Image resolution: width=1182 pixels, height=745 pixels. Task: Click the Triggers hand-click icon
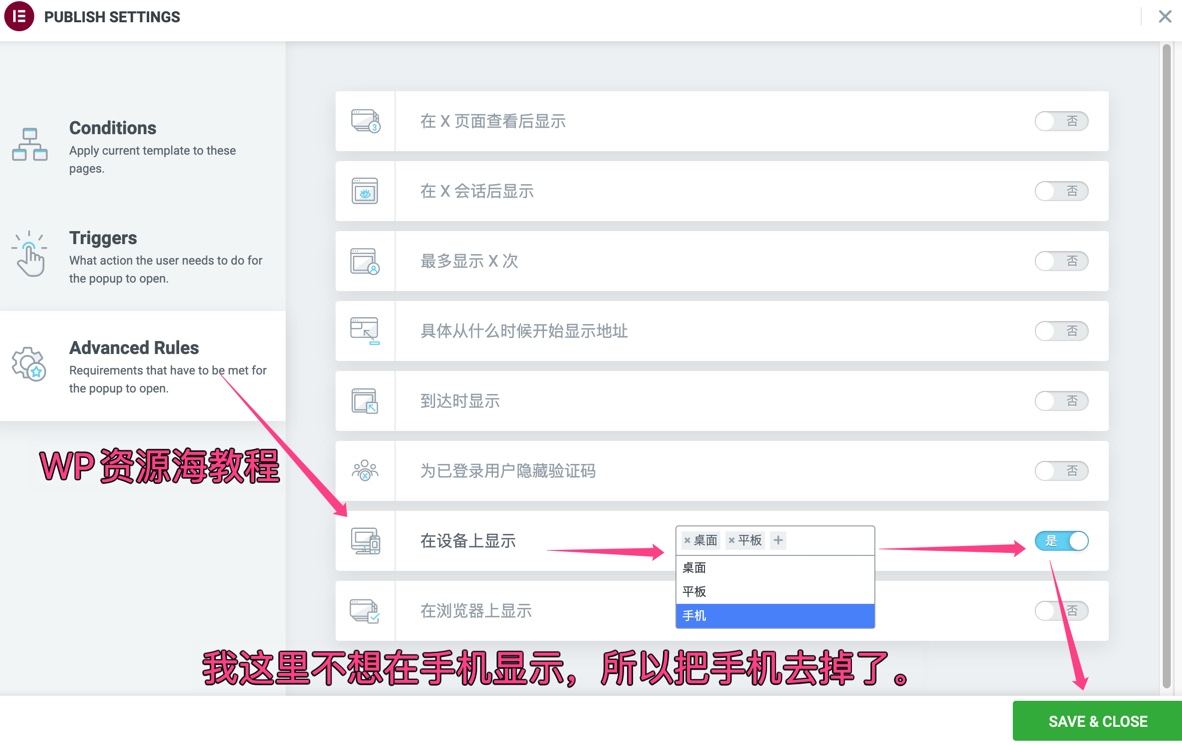point(29,253)
